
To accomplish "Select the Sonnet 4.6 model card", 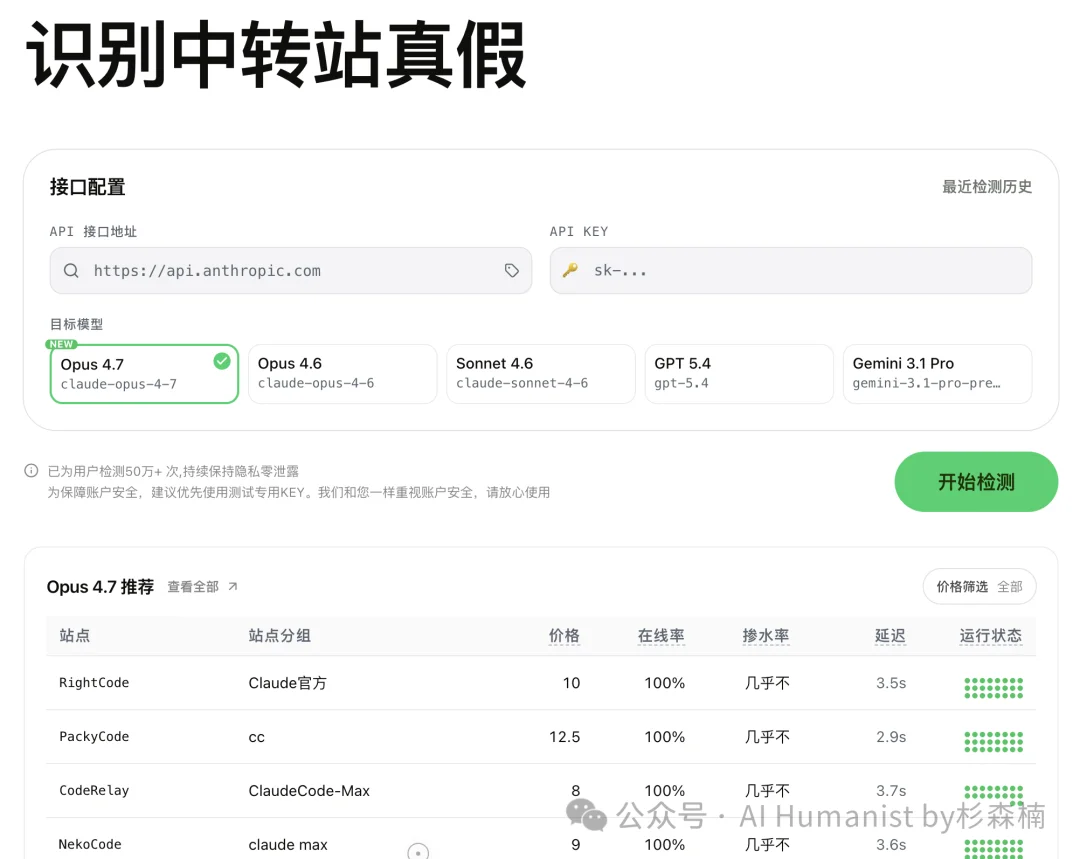I will coord(540,373).
